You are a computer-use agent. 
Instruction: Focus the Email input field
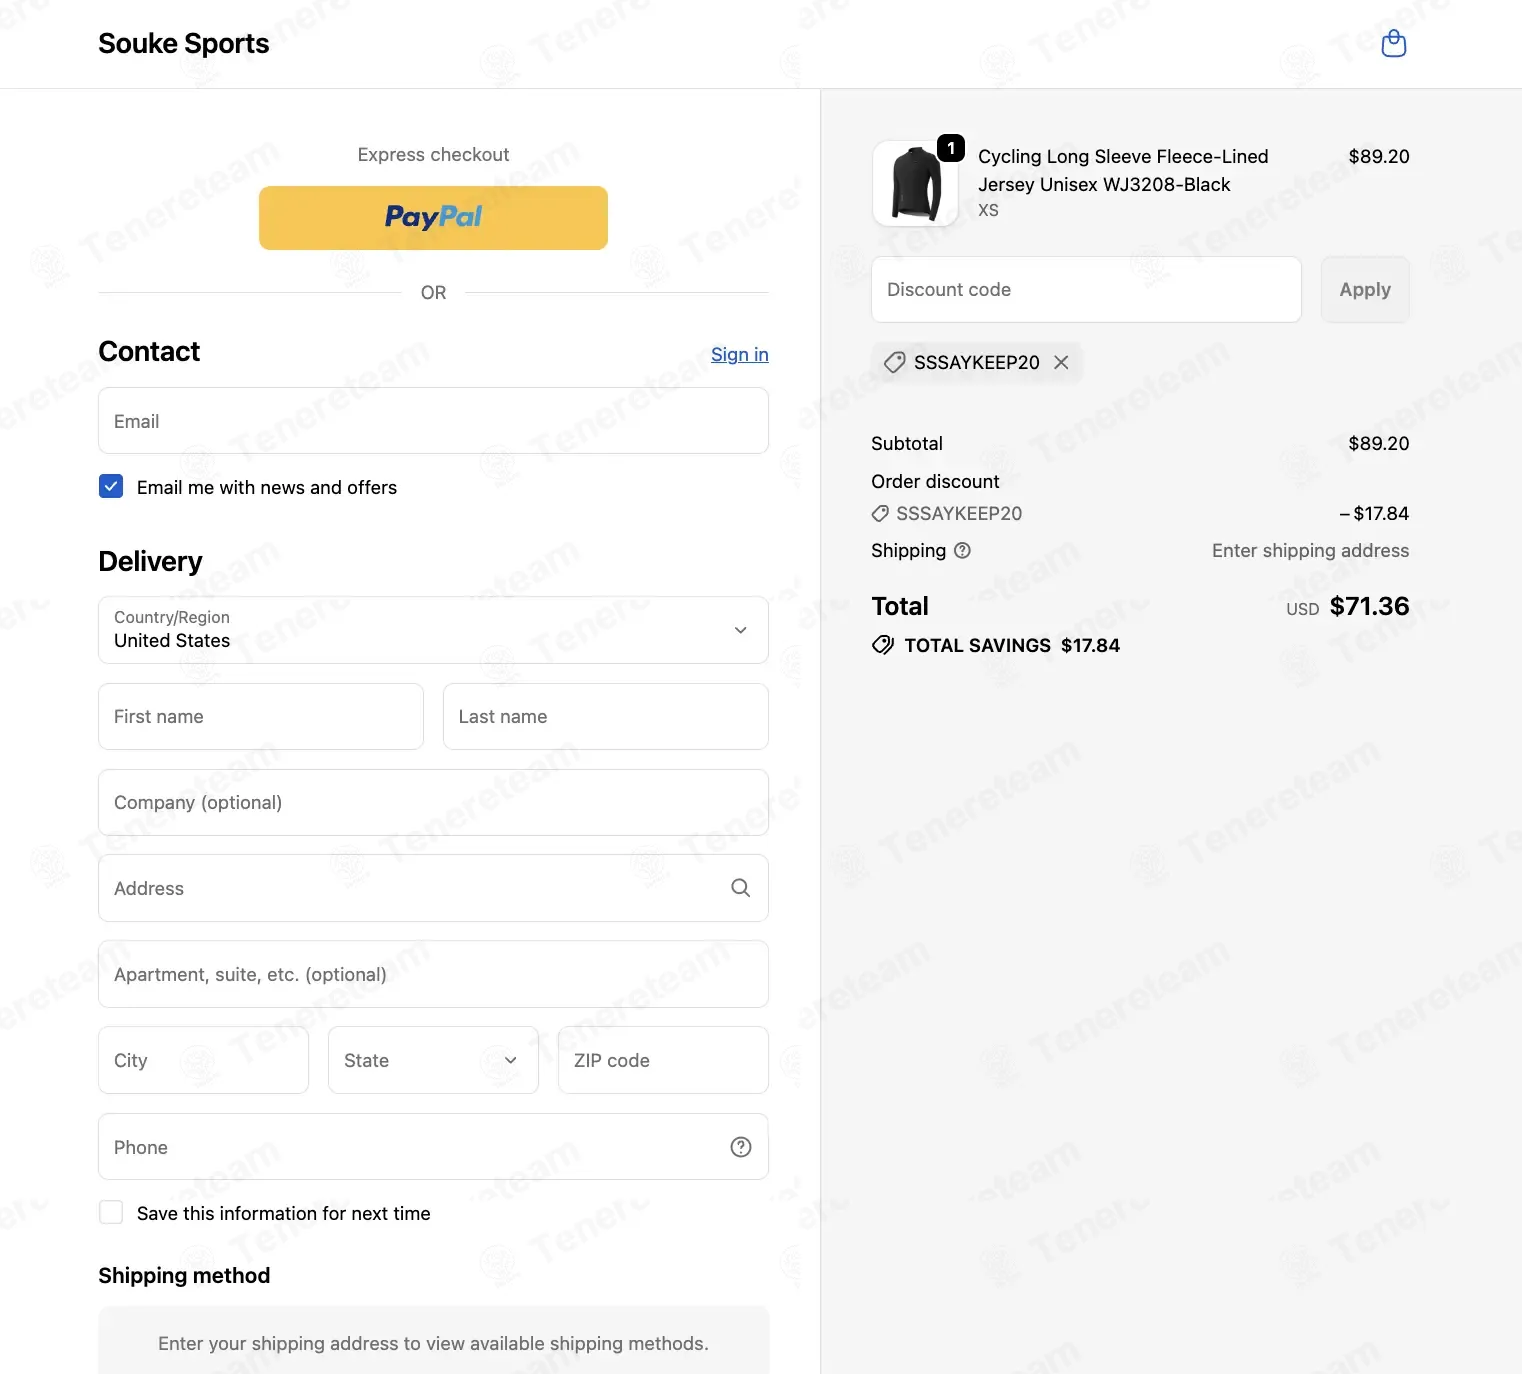(x=433, y=421)
